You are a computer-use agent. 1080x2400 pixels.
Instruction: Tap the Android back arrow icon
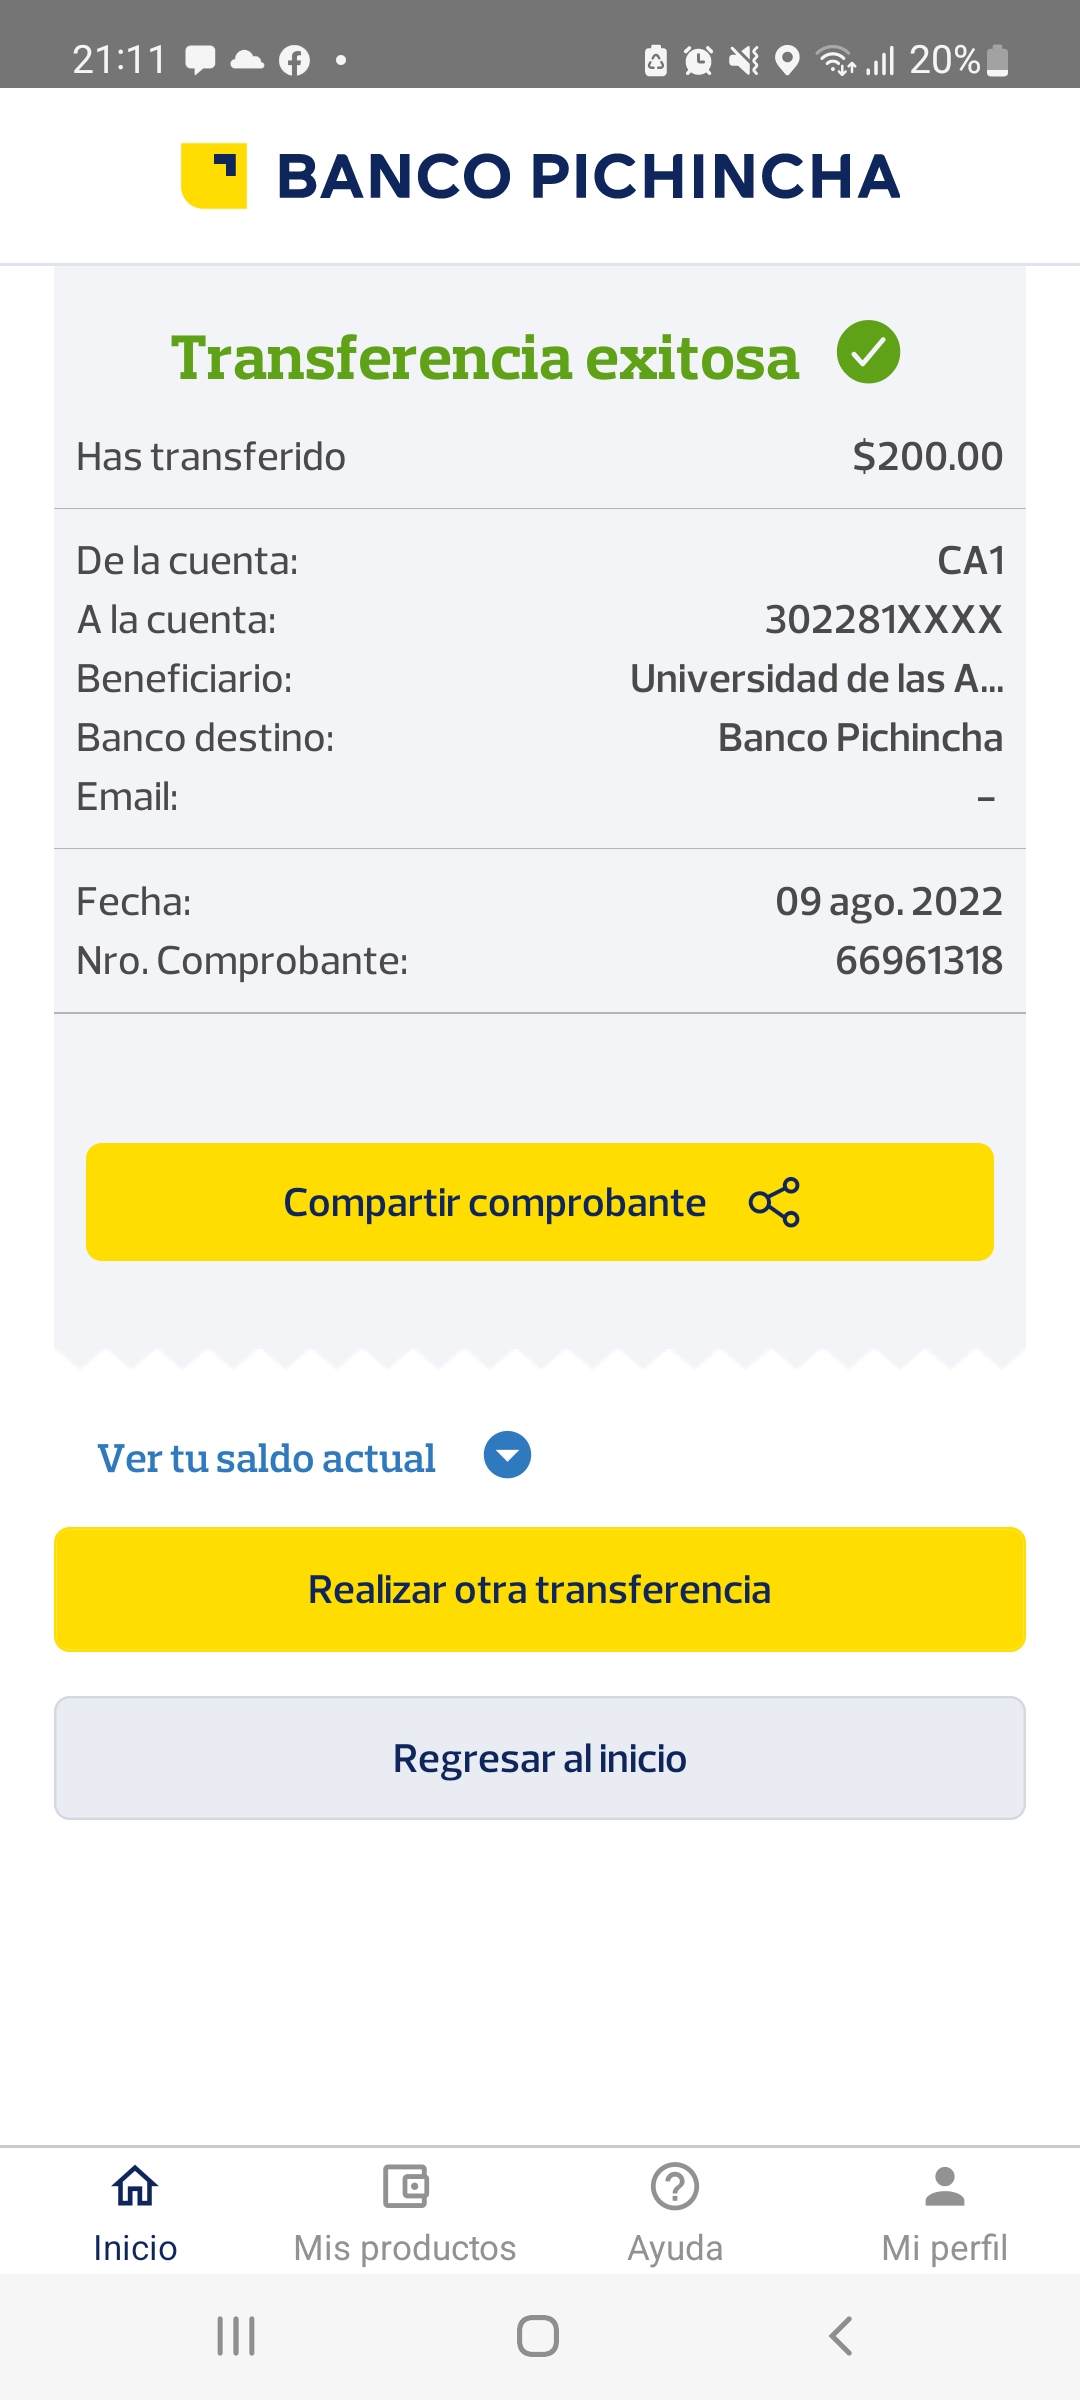pos(841,2336)
